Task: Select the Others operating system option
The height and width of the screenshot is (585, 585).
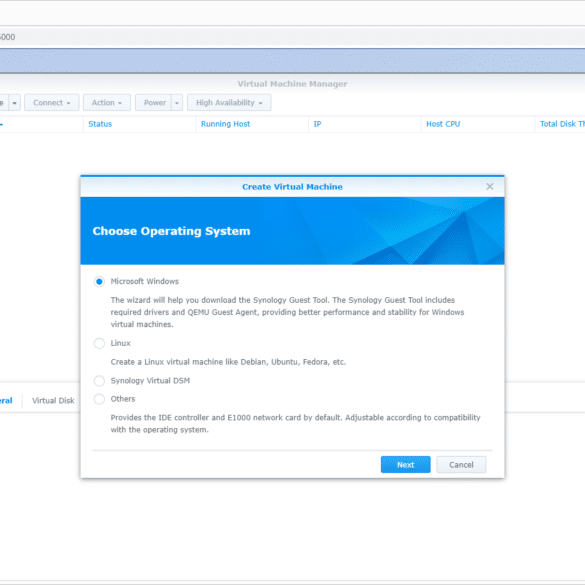Action: [x=99, y=399]
